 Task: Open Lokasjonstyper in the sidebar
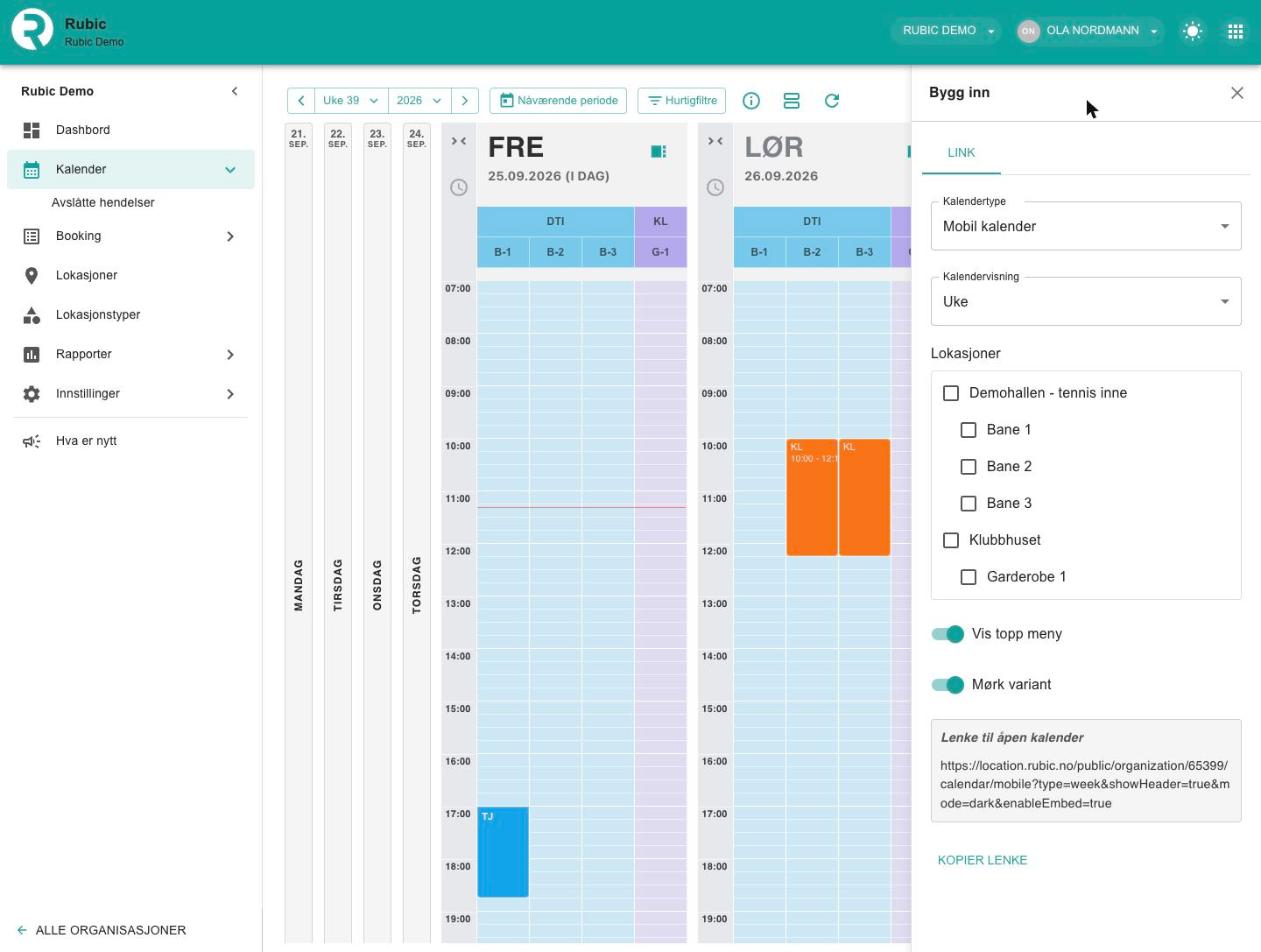pyautogui.click(x=130, y=315)
